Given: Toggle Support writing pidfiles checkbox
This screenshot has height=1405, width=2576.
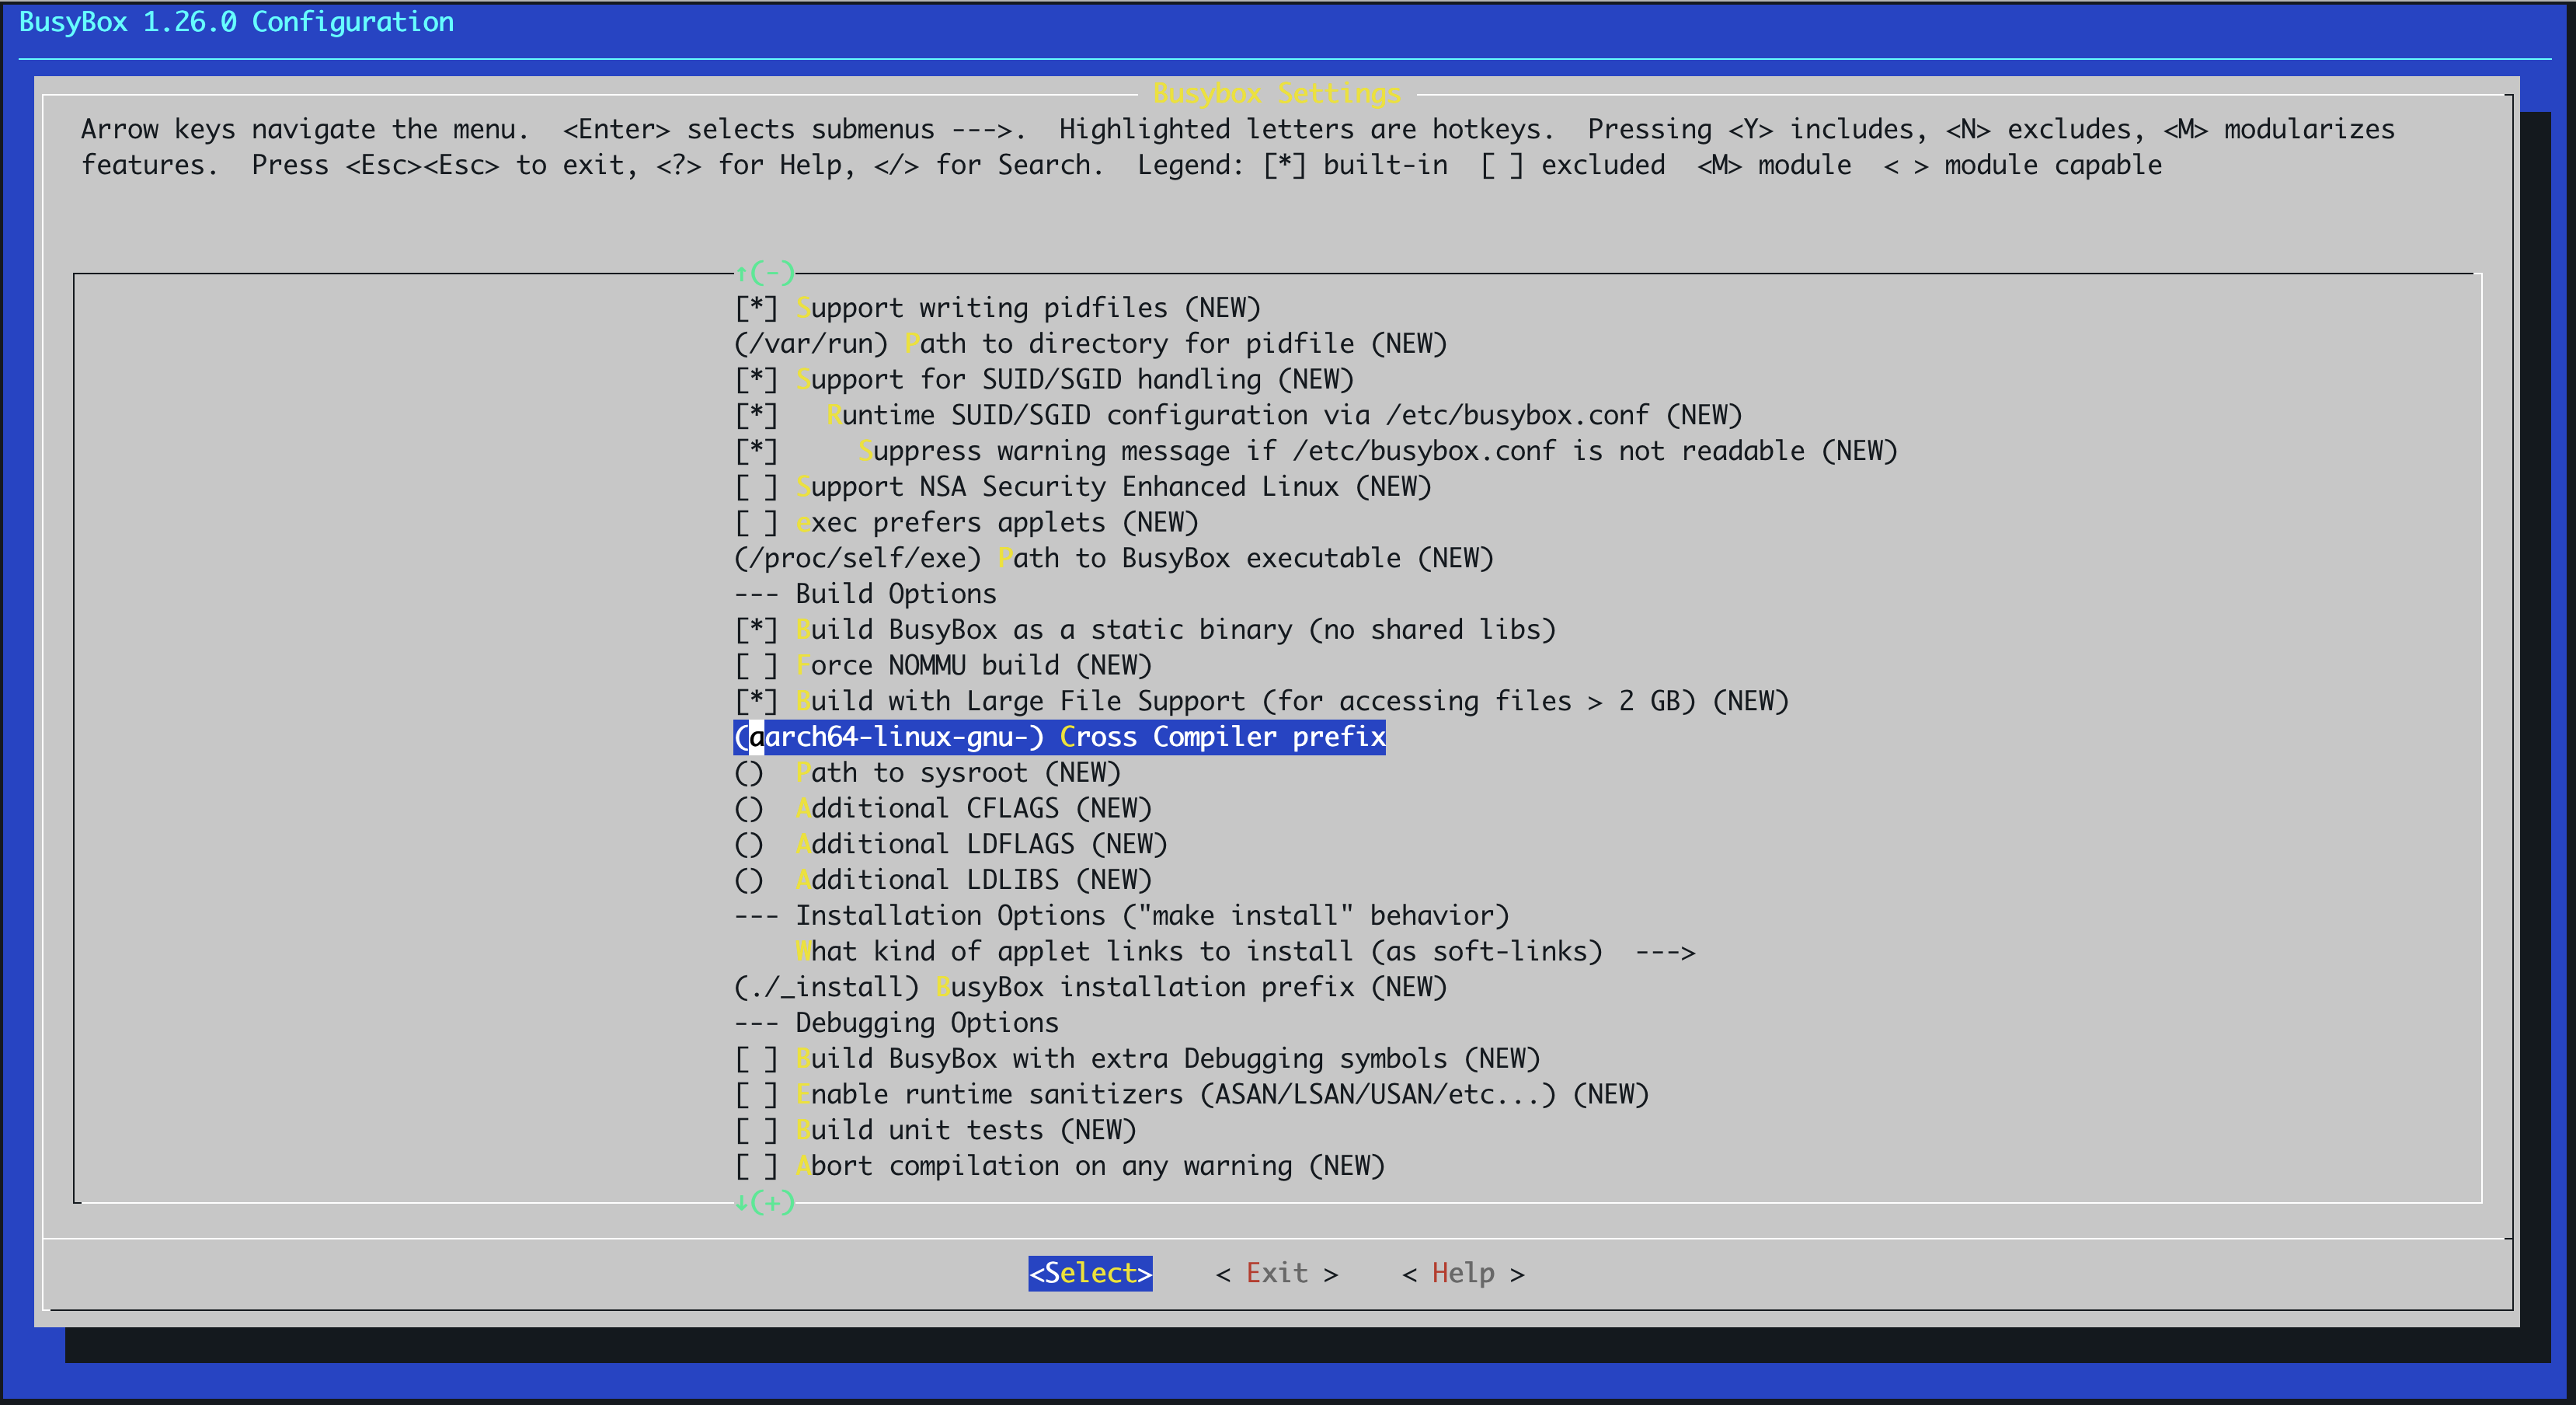Looking at the screenshot, I should (x=997, y=308).
